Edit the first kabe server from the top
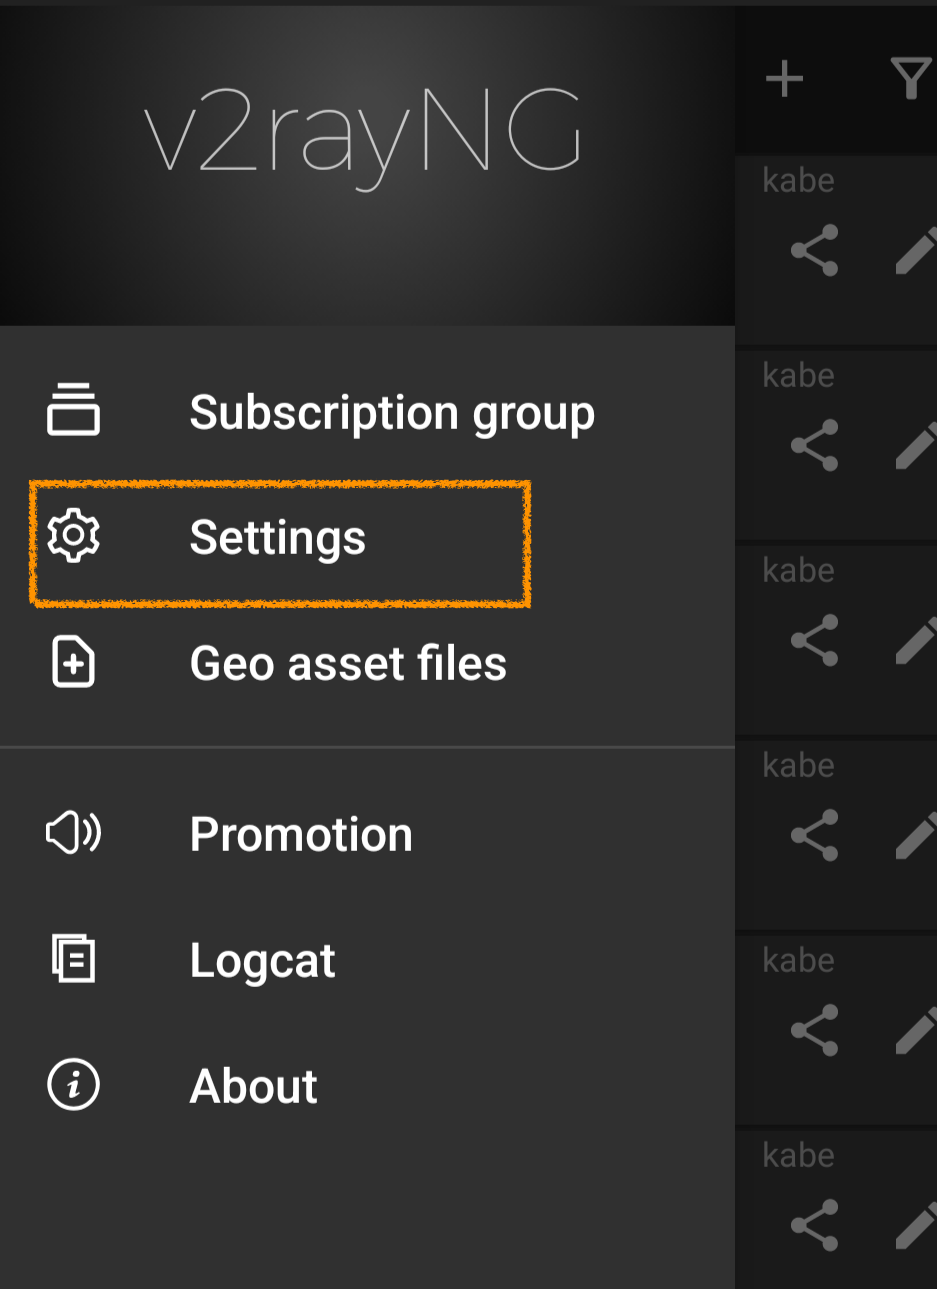This screenshot has width=937, height=1289. [x=916, y=250]
